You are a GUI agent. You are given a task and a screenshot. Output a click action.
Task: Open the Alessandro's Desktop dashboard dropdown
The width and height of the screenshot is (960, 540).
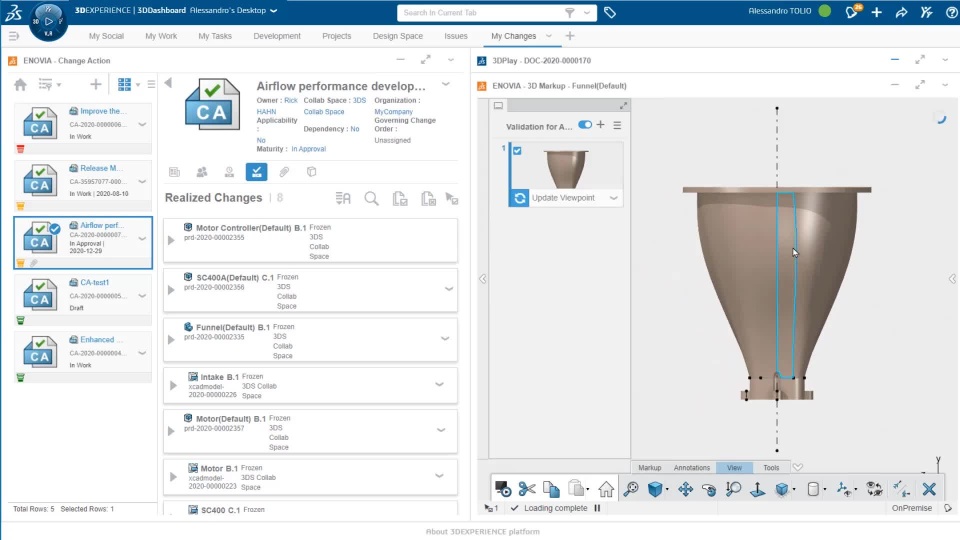tap(274, 10)
